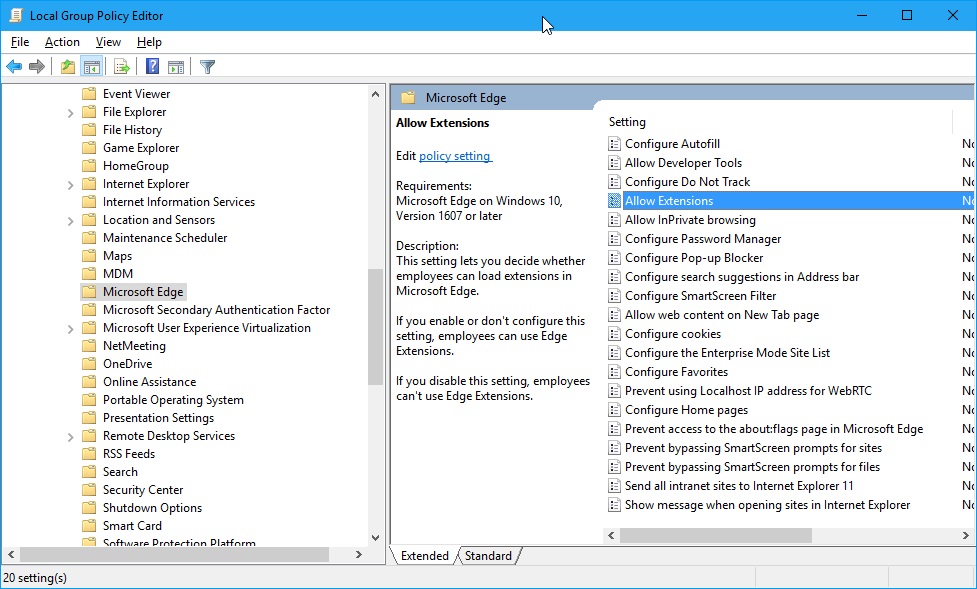The width and height of the screenshot is (977, 589).
Task: Open the File menu
Action: pyautogui.click(x=20, y=42)
